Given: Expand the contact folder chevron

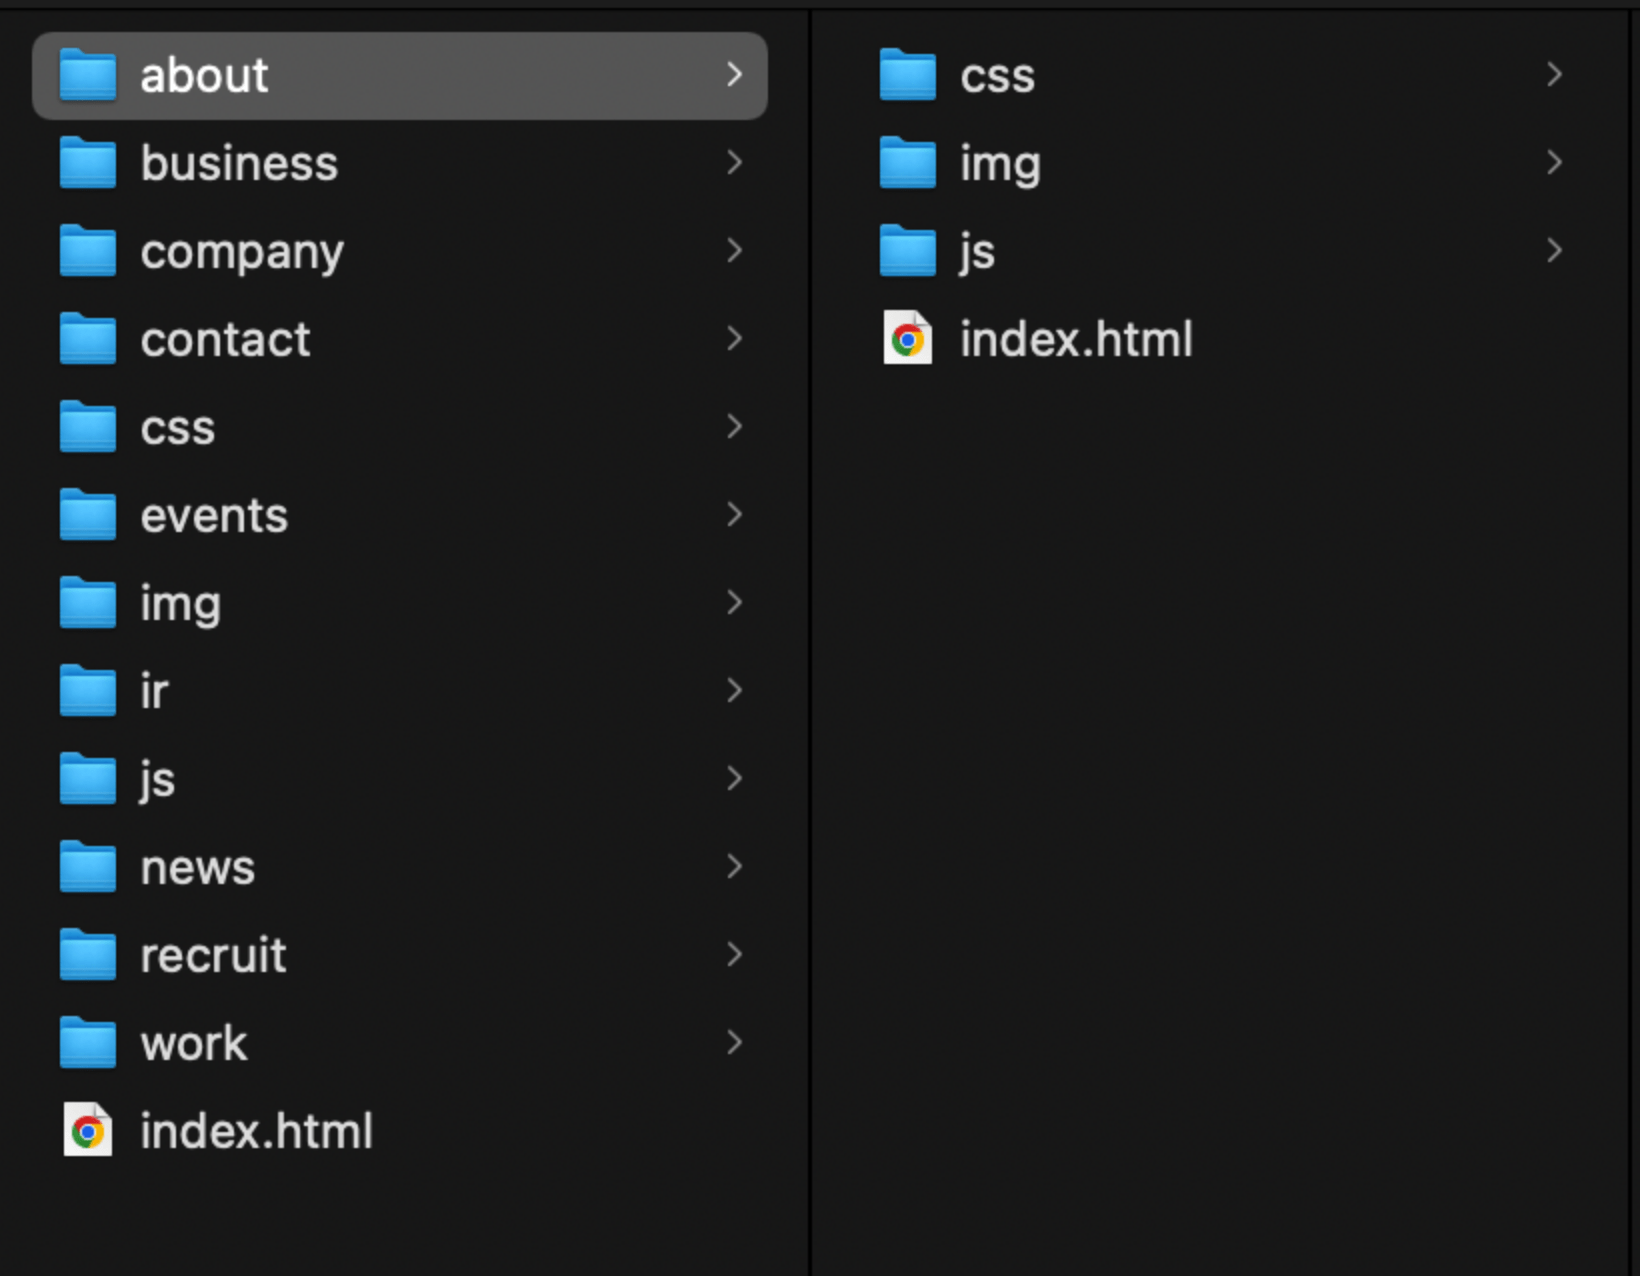Looking at the screenshot, I should [x=734, y=339].
